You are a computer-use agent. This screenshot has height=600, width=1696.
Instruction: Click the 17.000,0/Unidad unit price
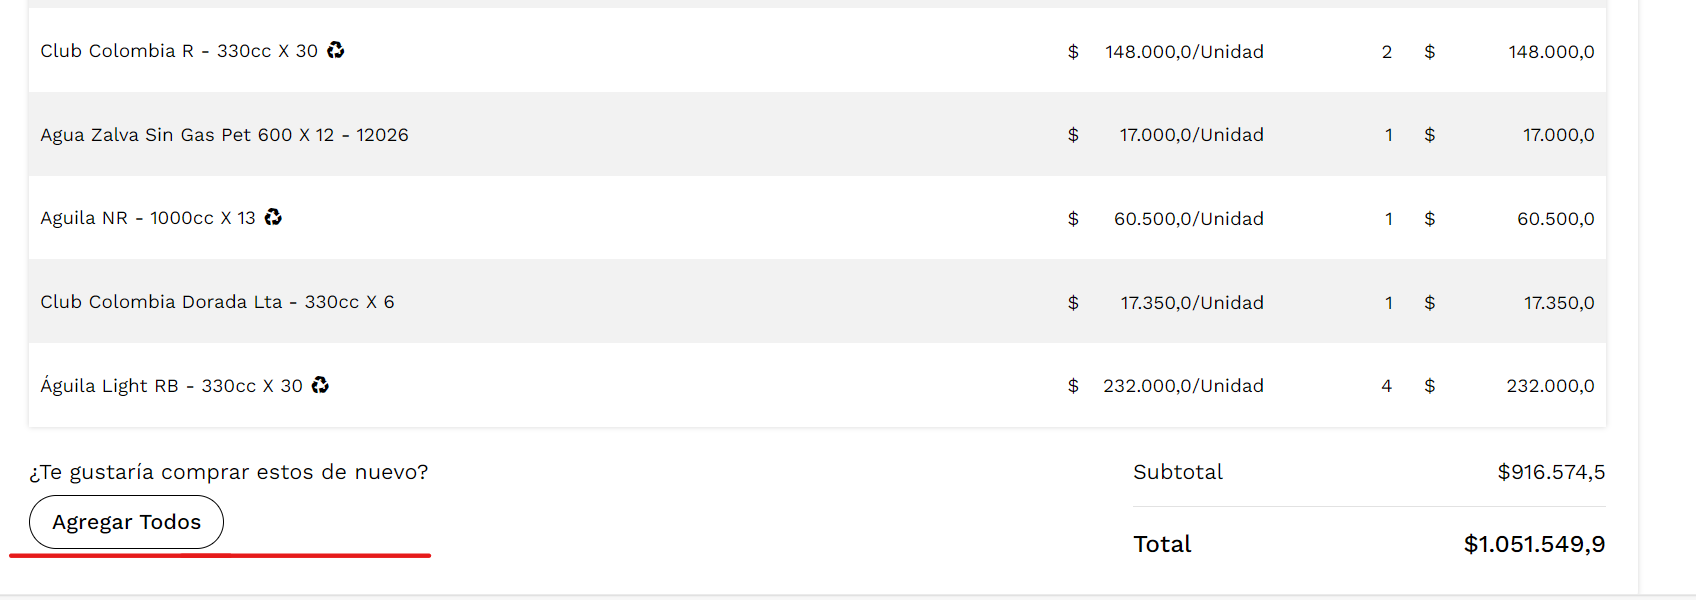tap(1191, 135)
